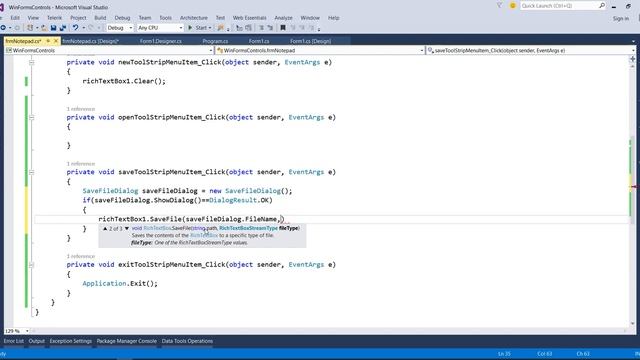Close the frmNotepad.cs tab

tap(56, 41)
